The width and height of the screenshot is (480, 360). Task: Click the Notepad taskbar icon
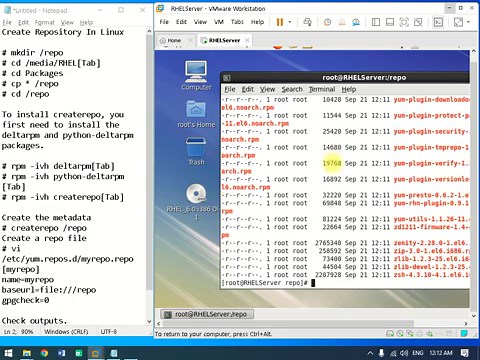(x=113, y=353)
